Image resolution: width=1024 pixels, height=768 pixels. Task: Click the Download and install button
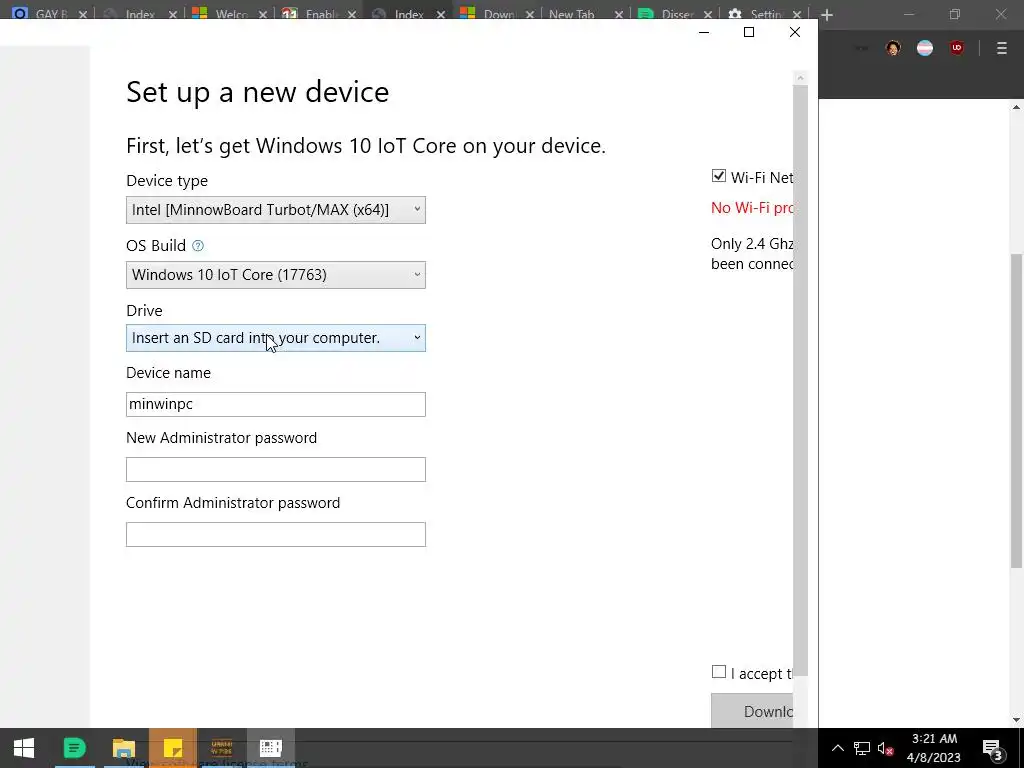(x=752, y=711)
